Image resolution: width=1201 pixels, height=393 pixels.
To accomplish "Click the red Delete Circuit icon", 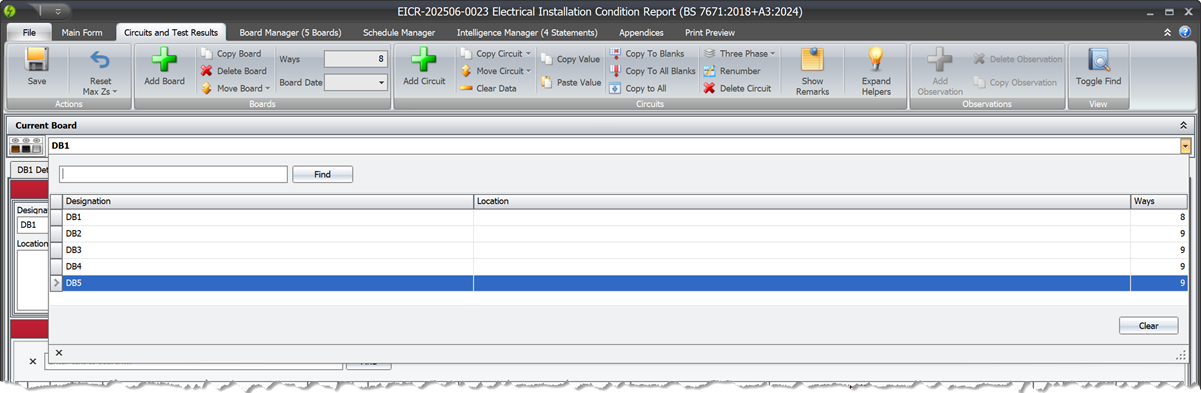I will pos(710,88).
